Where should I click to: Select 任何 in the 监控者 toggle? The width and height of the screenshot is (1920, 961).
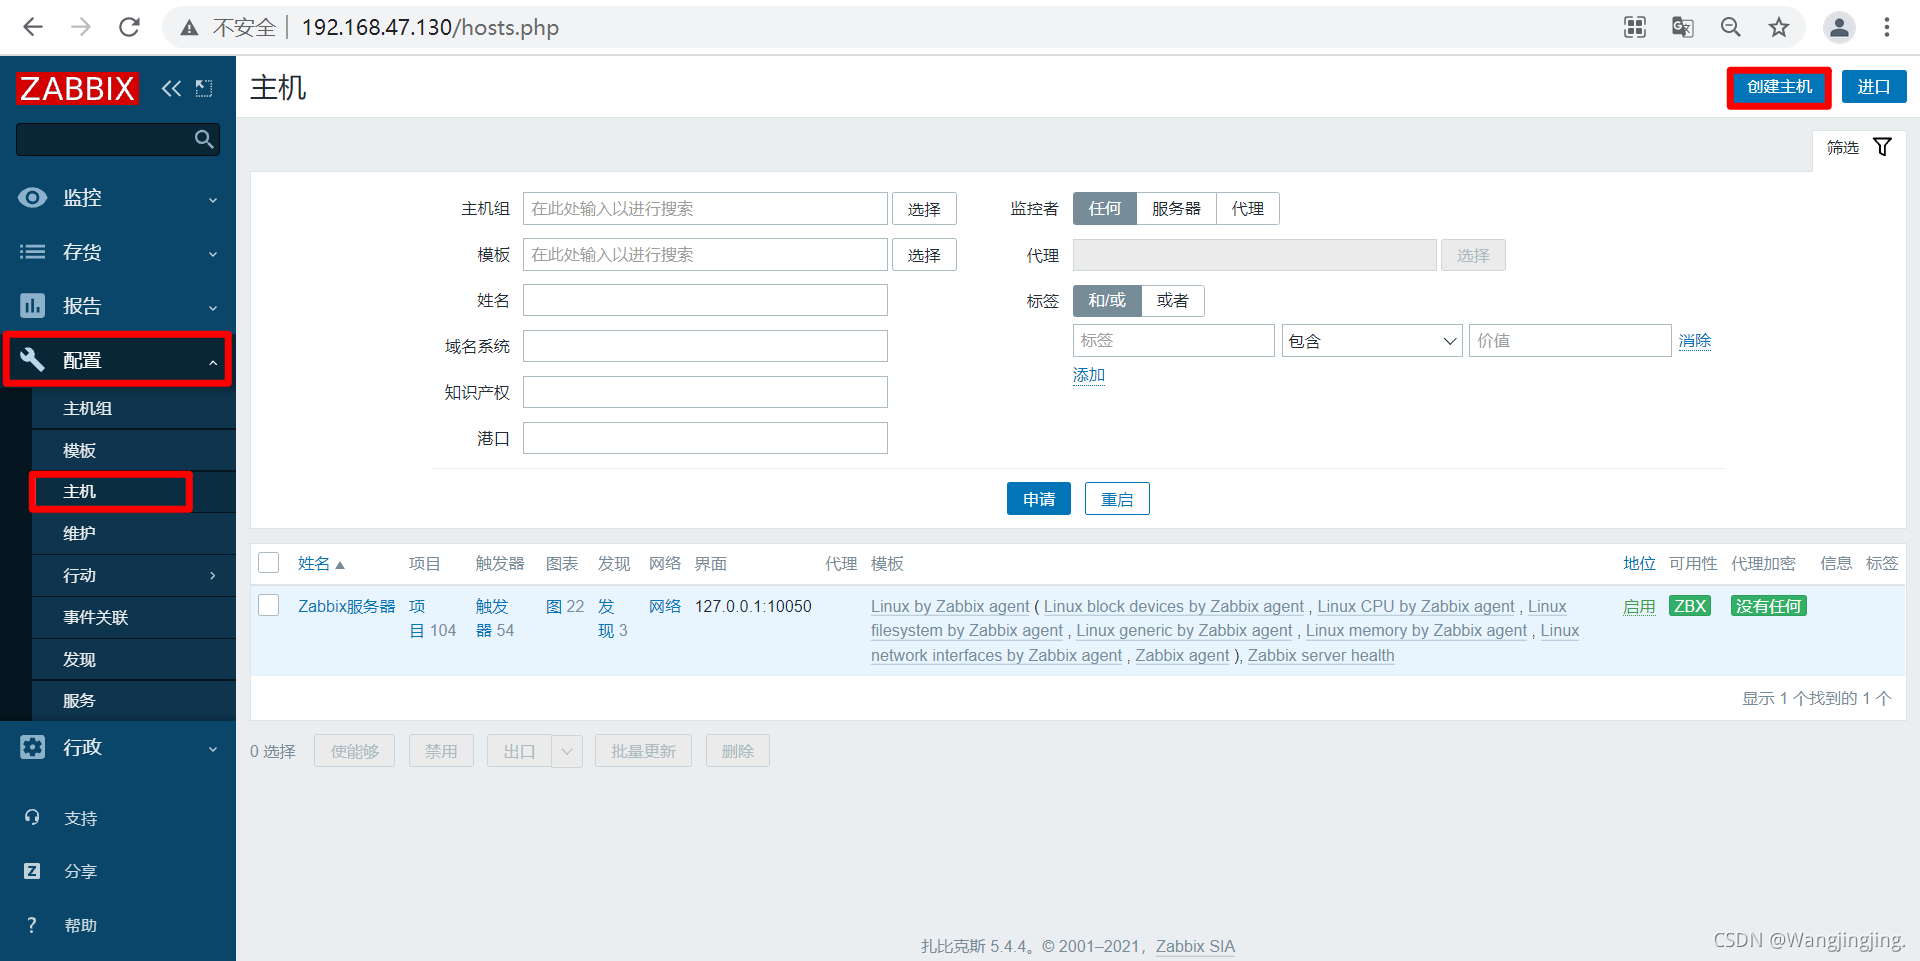[1105, 208]
